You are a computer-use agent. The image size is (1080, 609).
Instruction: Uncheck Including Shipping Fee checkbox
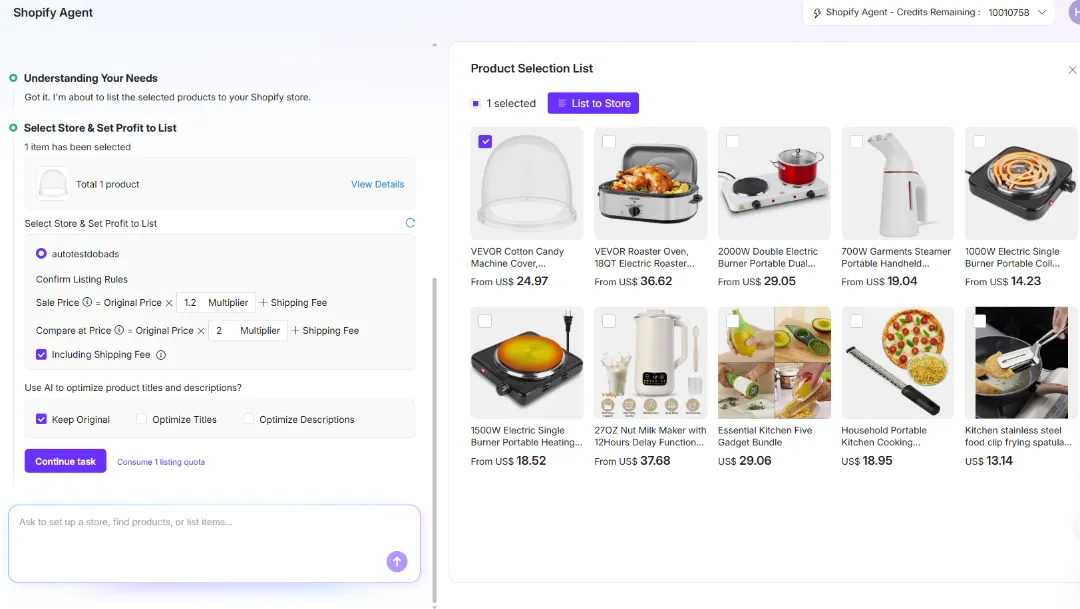[x=41, y=355]
